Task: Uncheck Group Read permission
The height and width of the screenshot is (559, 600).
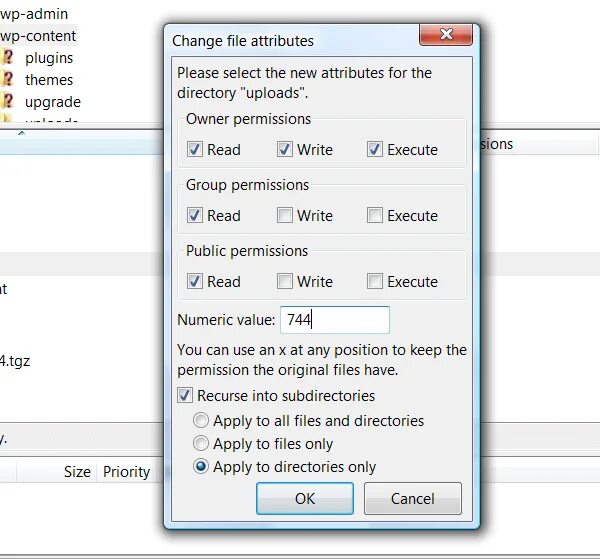Action: tap(194, 215)
